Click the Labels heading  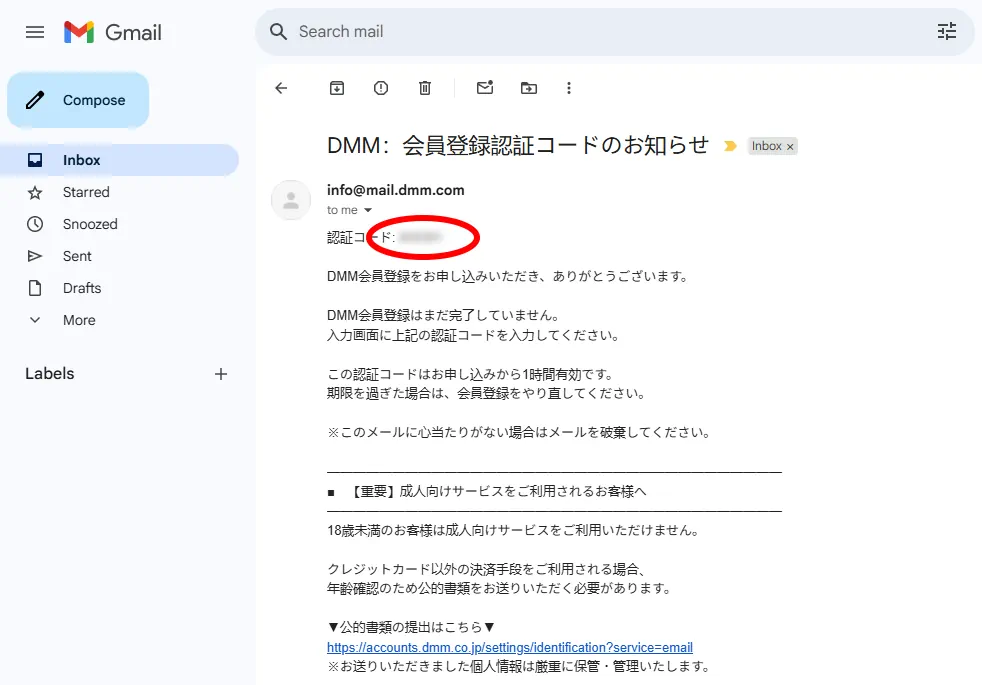point(49,374)
